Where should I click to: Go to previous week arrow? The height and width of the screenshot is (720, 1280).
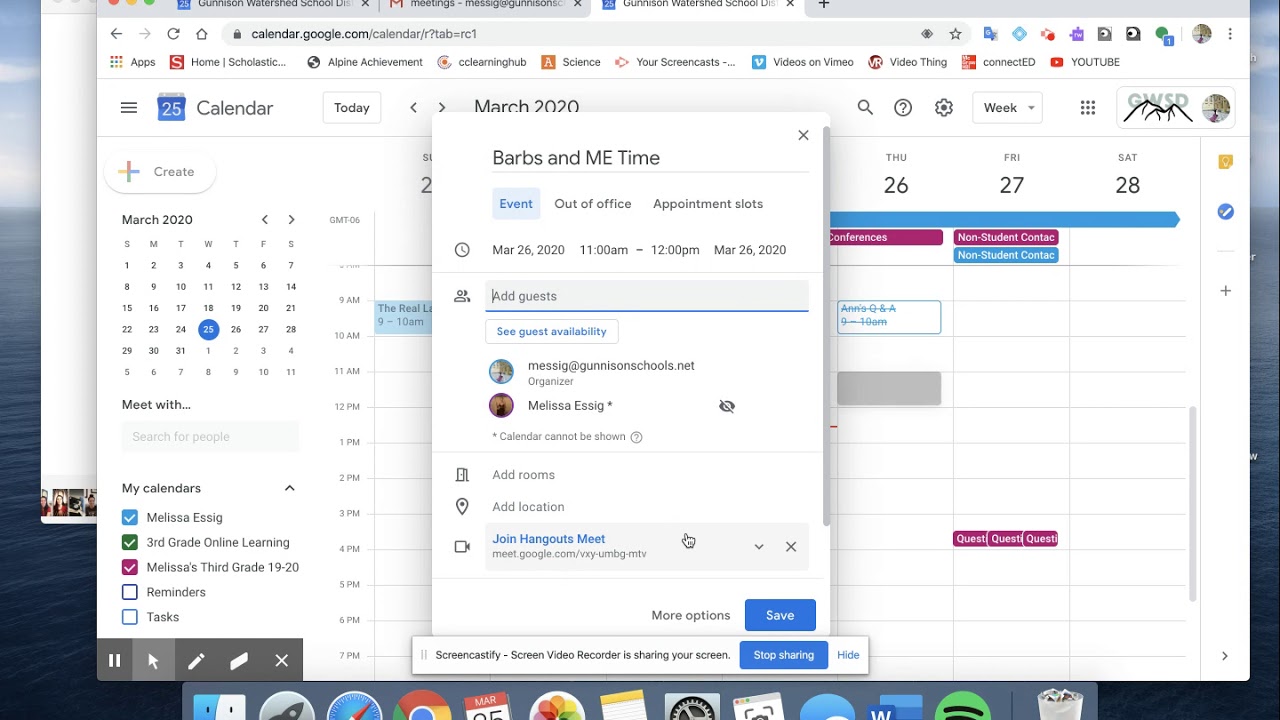click(x=413, y=108)
